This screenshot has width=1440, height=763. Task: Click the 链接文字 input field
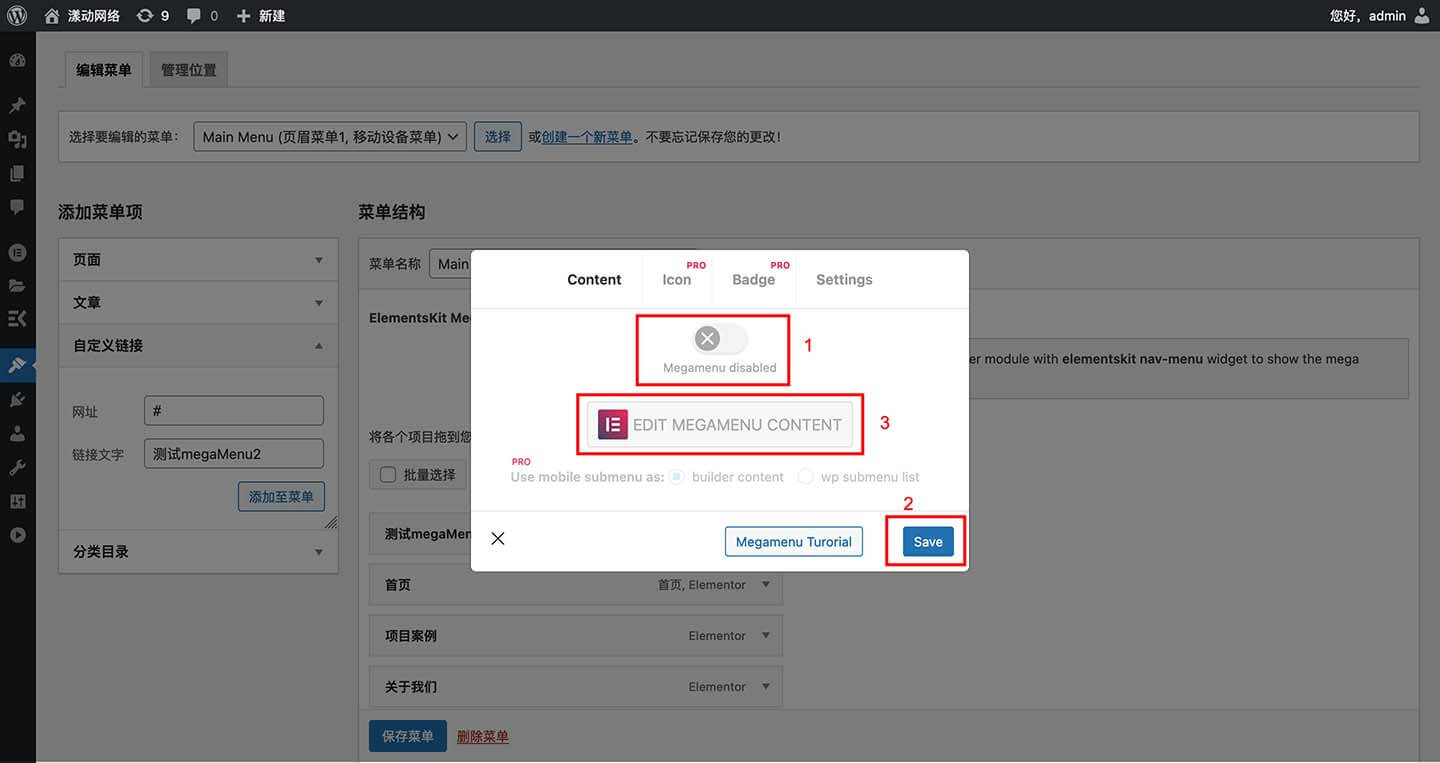point(234,454)
